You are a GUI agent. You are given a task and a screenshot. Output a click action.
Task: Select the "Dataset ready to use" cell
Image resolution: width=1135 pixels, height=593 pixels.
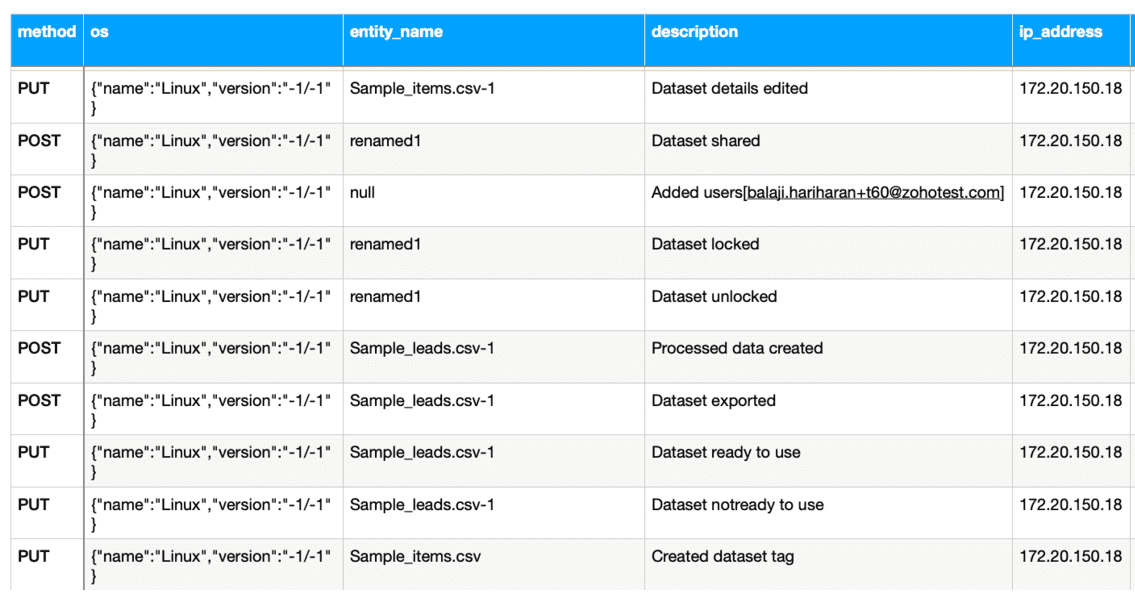coord(725,453)
